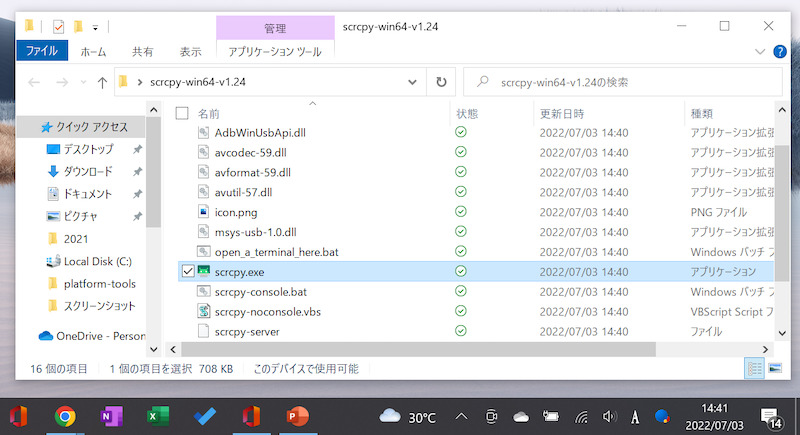The width and height of the screenshot is (800, 435).
Task: Uncheck the scrcpy.exe selection checkbox
Action: (x=187, y=271)
